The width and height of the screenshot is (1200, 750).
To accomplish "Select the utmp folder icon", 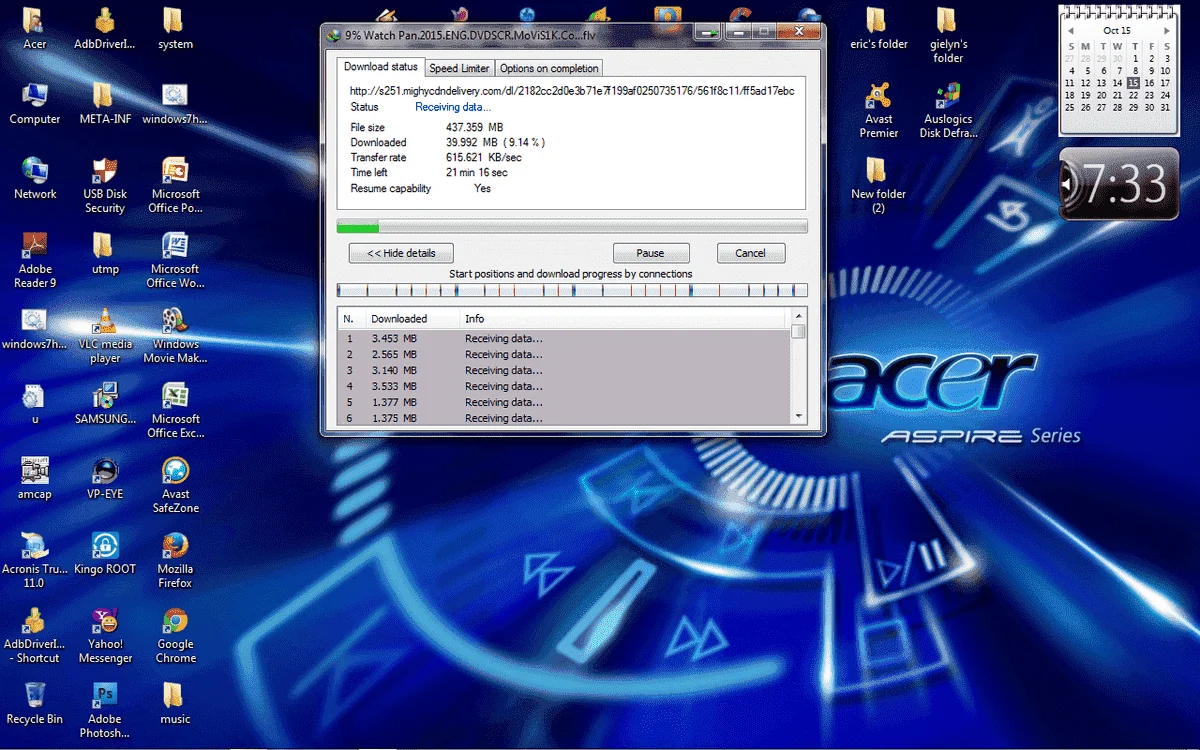I will click(104, 253).
